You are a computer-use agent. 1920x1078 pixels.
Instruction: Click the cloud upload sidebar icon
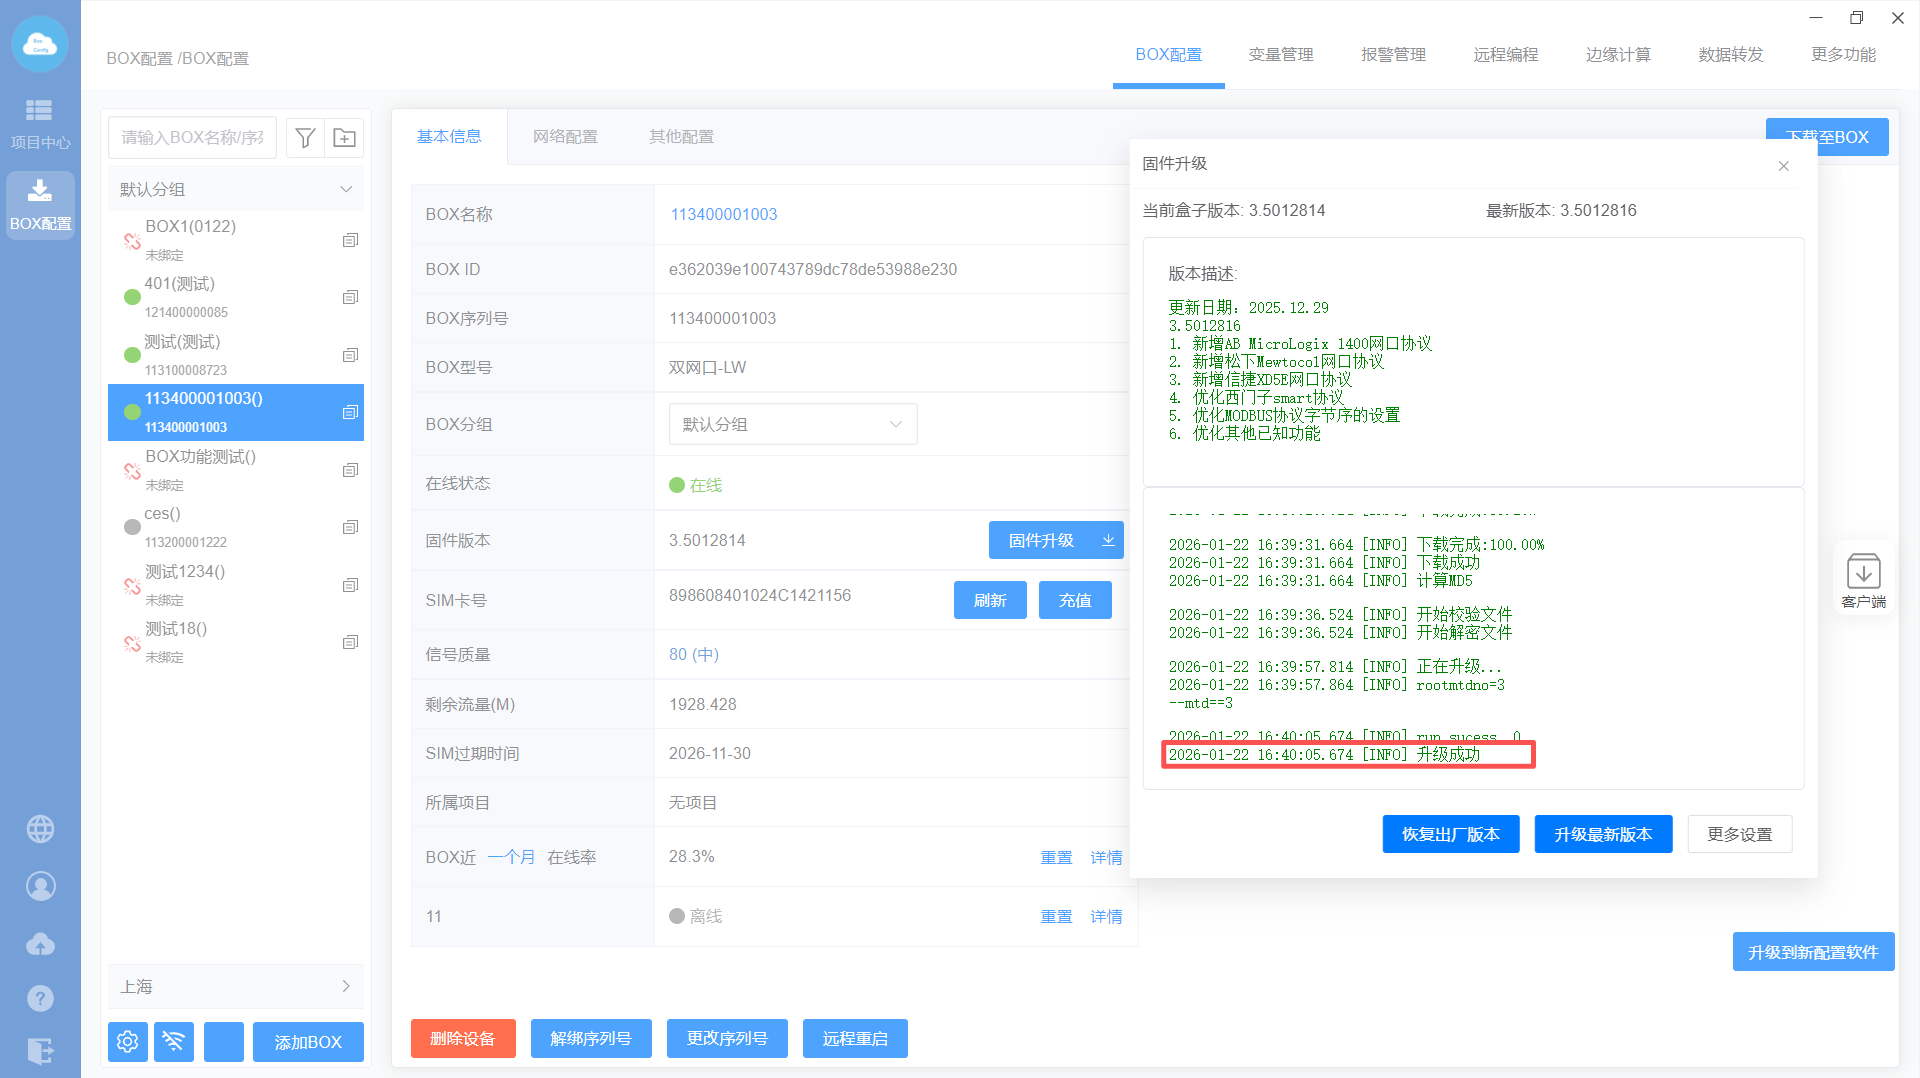pyautogui.click(x=40, y=943)
